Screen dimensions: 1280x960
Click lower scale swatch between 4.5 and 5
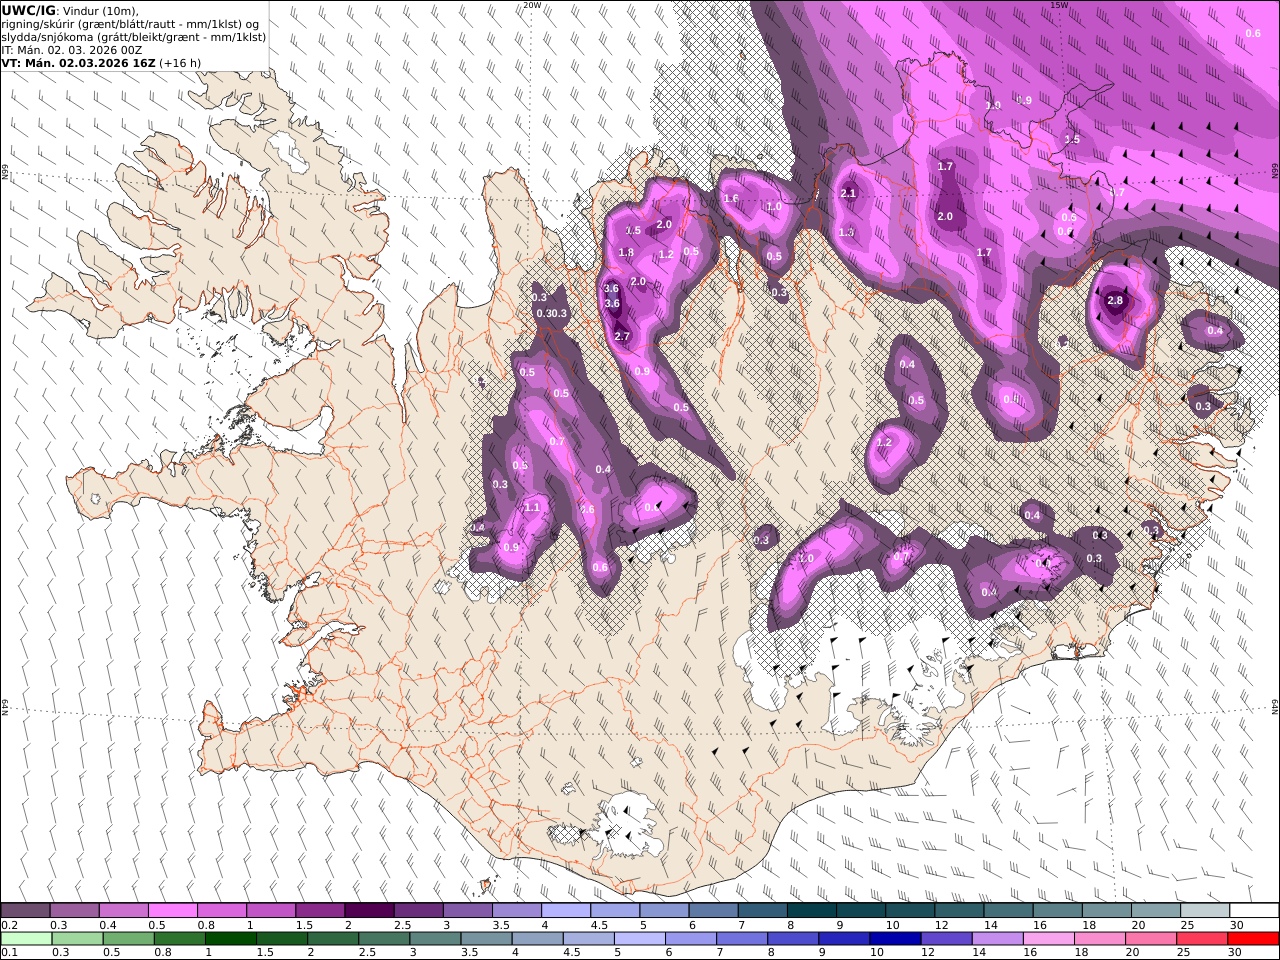click(588, 938)
